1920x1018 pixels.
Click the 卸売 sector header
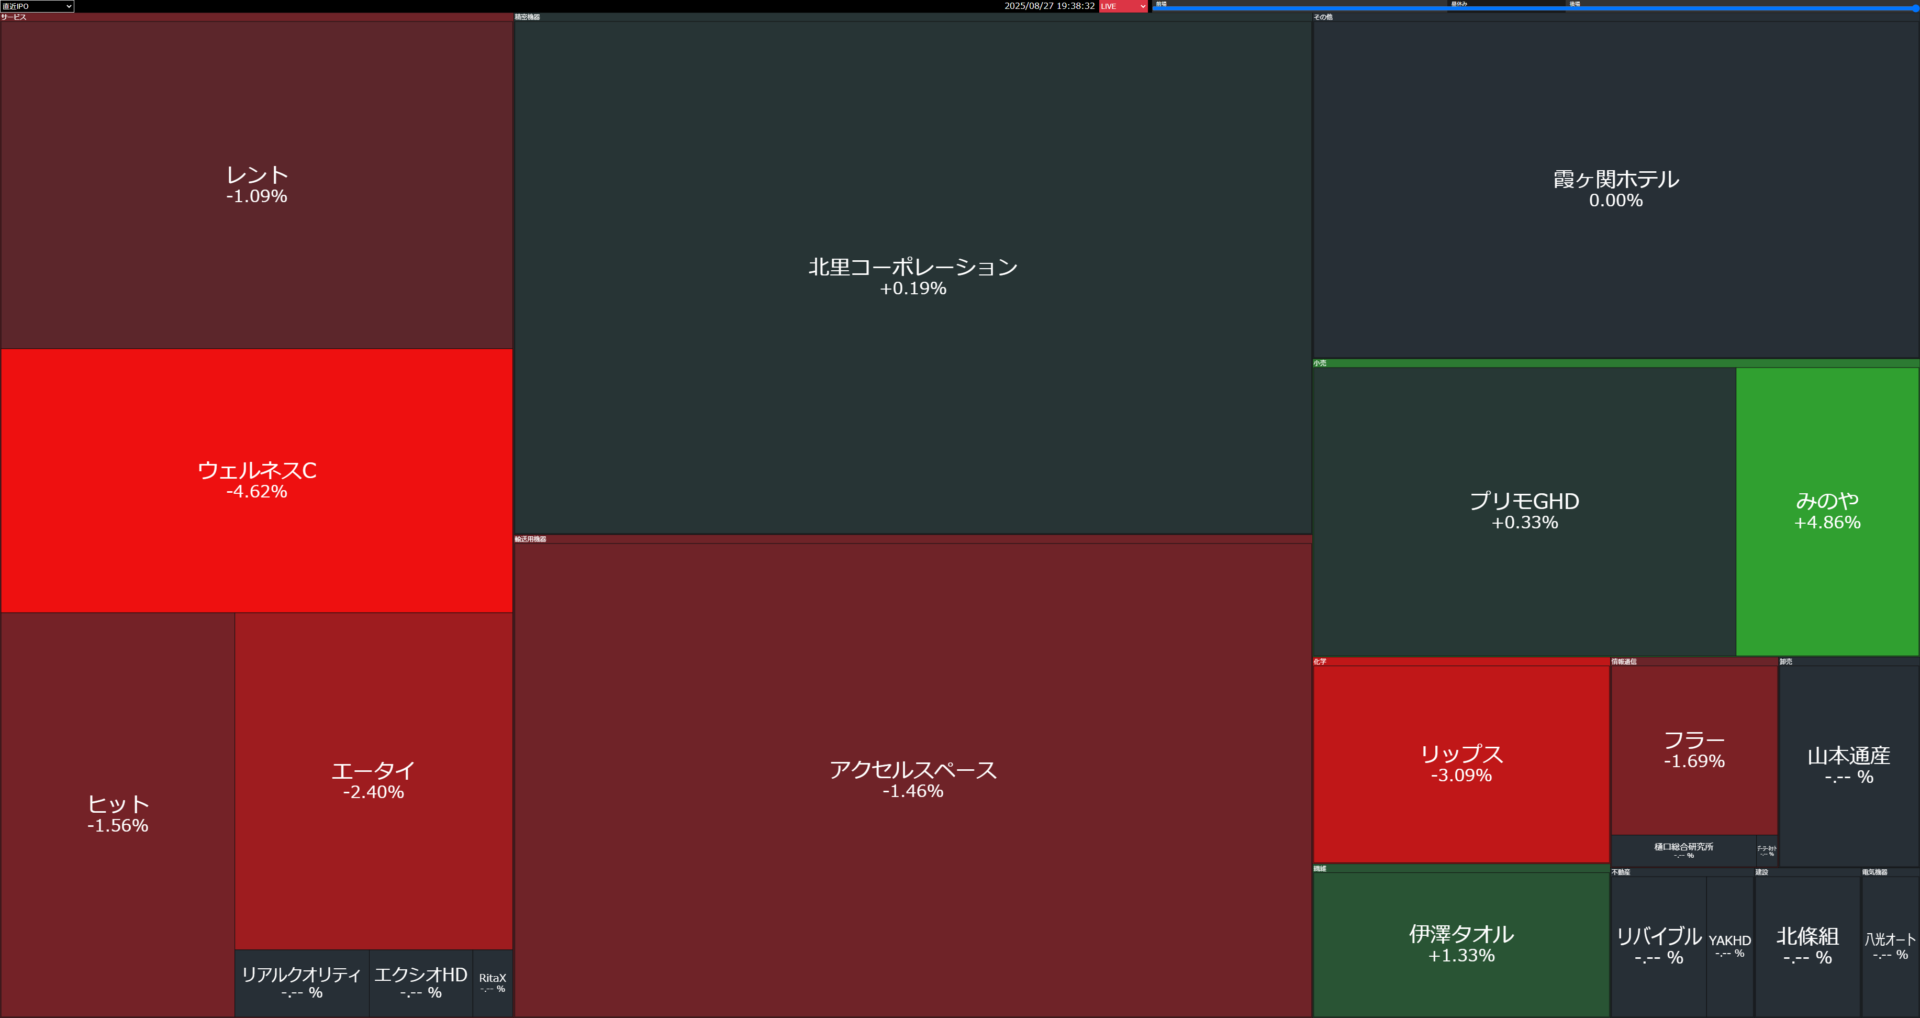pyautogui.click(x=1849, y=661)
